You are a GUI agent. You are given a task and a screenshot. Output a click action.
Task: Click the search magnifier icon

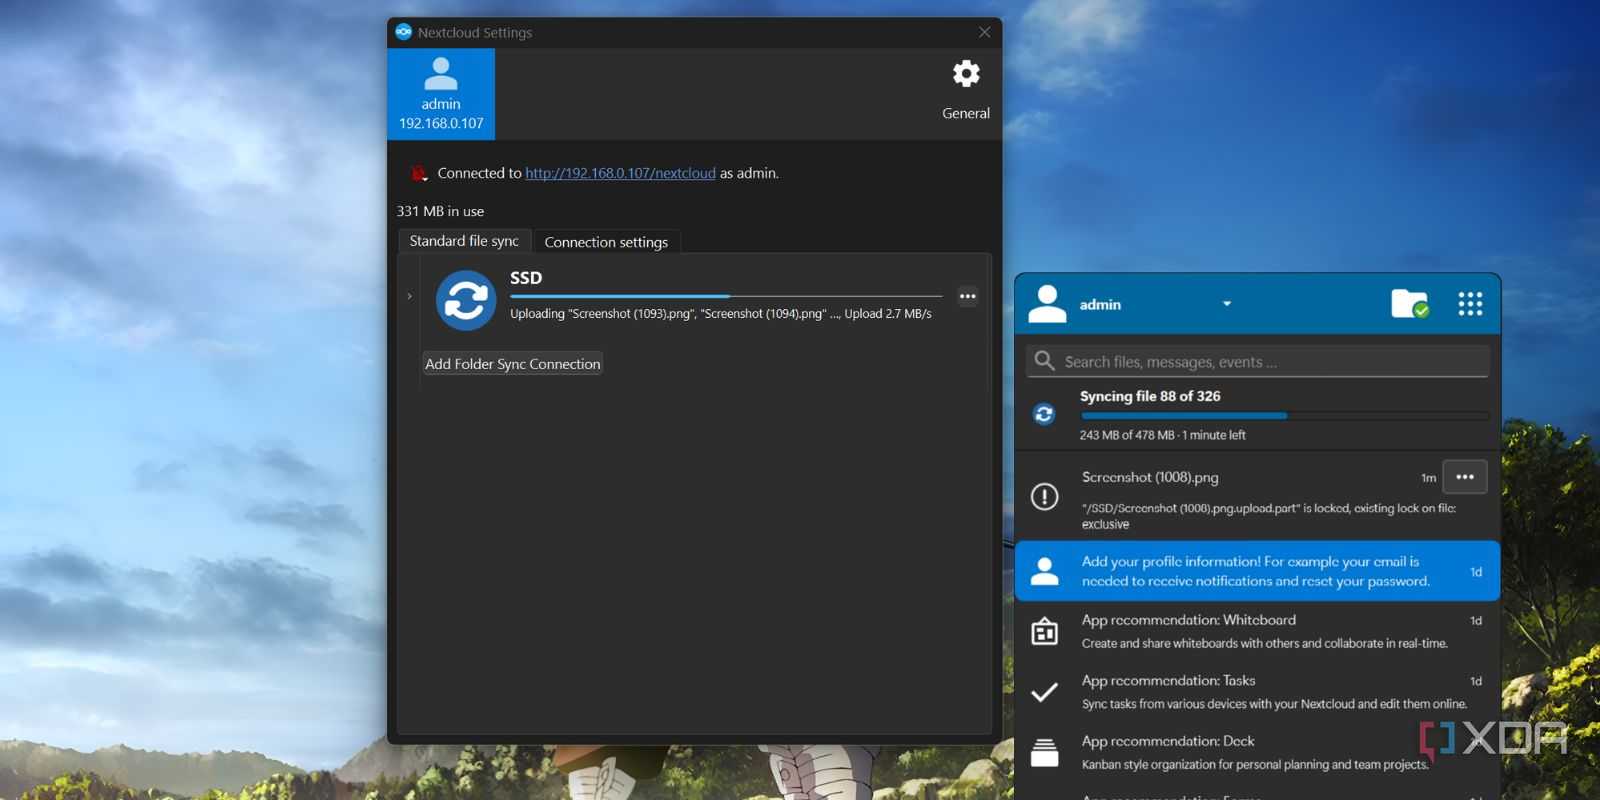tap(1044, 361)
